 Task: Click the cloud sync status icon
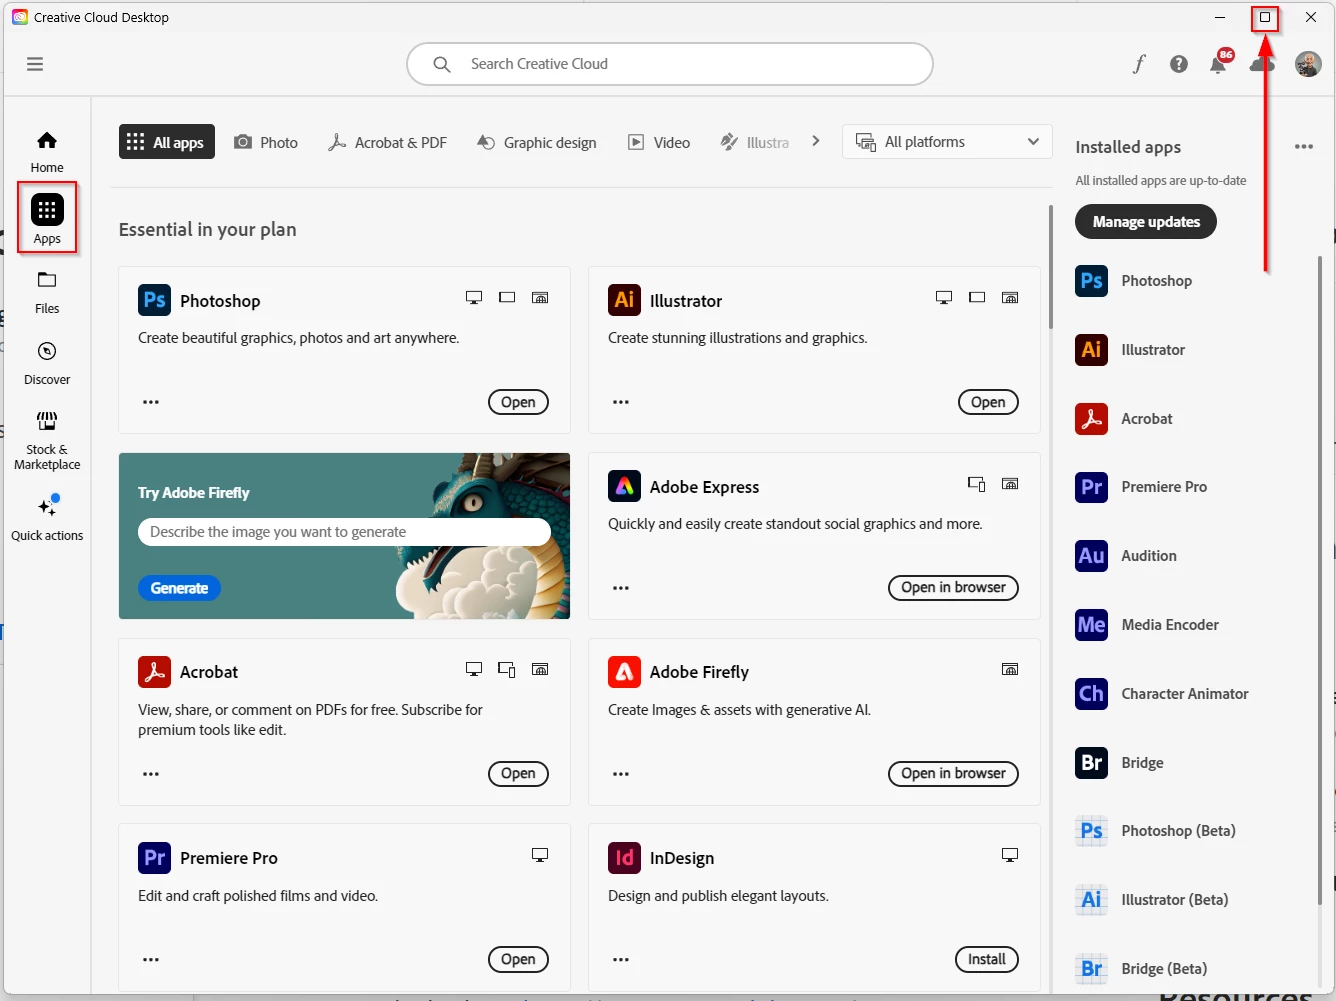[1262, 64]
